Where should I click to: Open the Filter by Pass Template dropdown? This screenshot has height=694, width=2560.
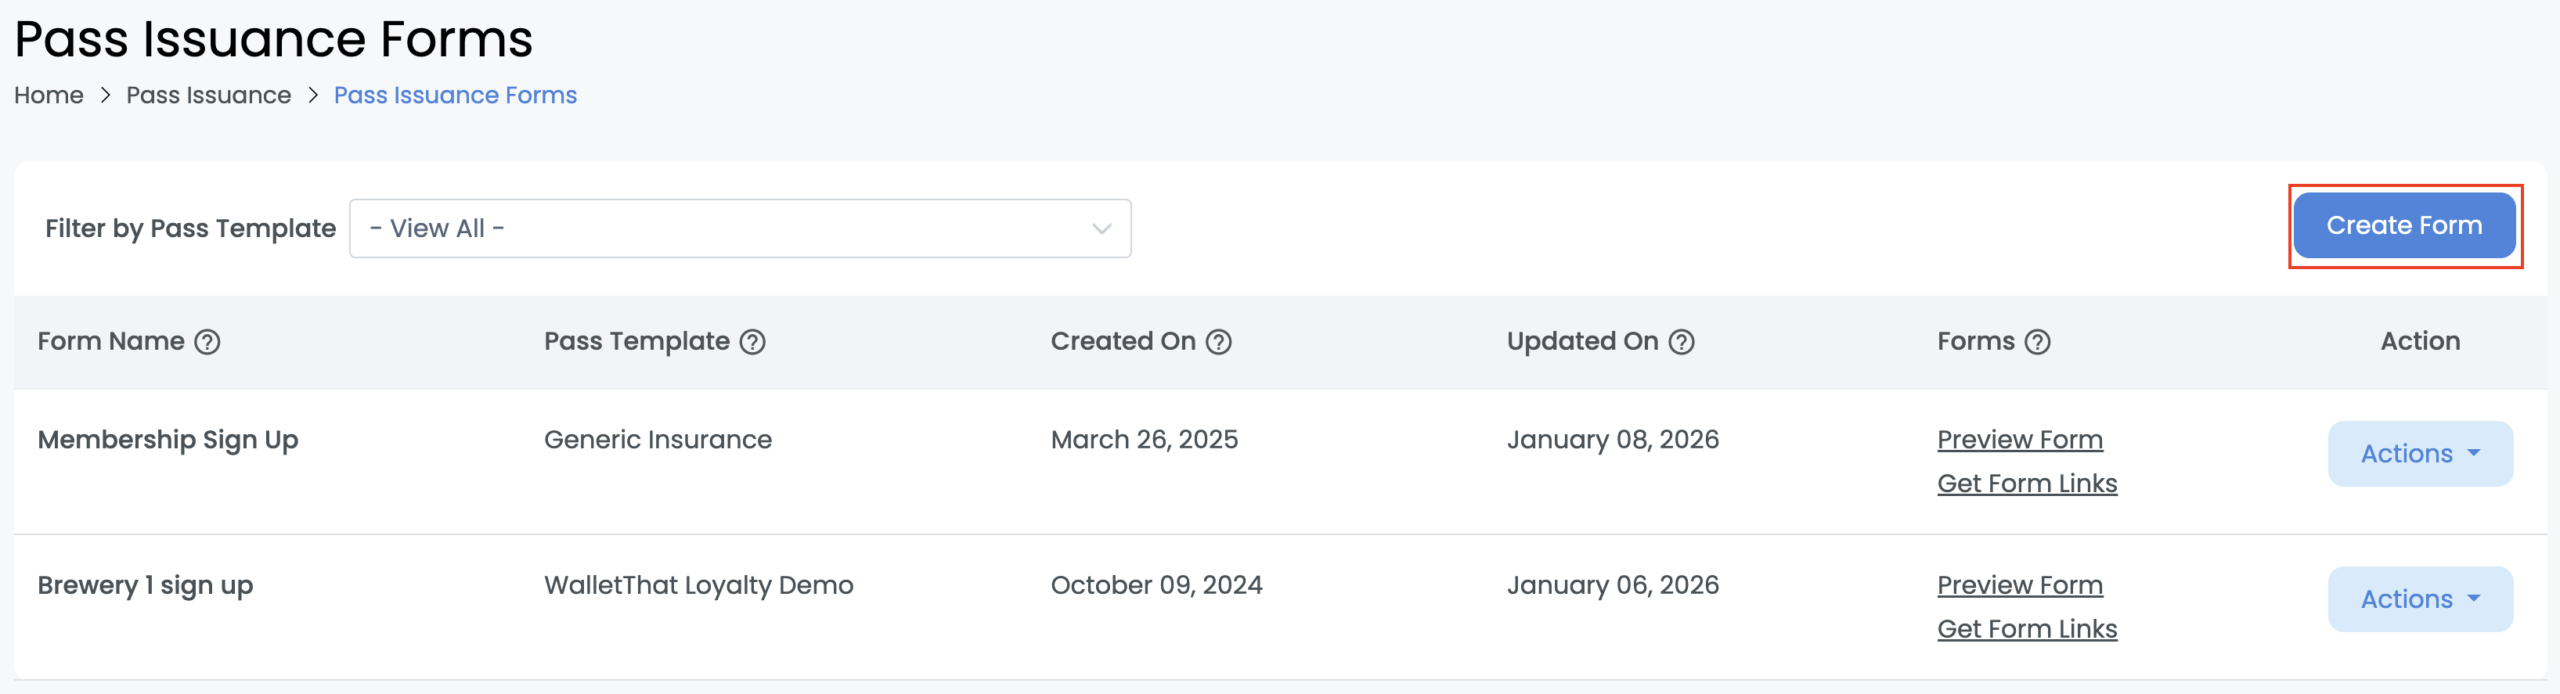(x=740, y=228)
